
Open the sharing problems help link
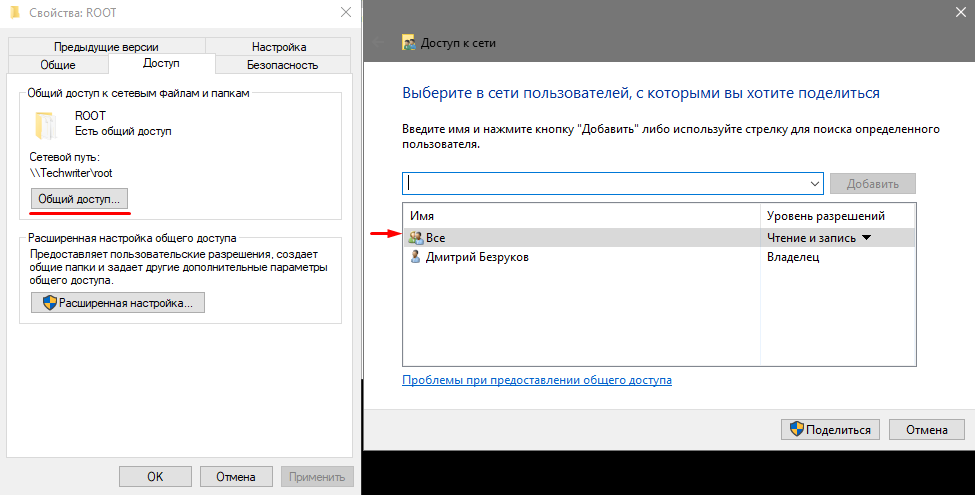coord(536,381)
